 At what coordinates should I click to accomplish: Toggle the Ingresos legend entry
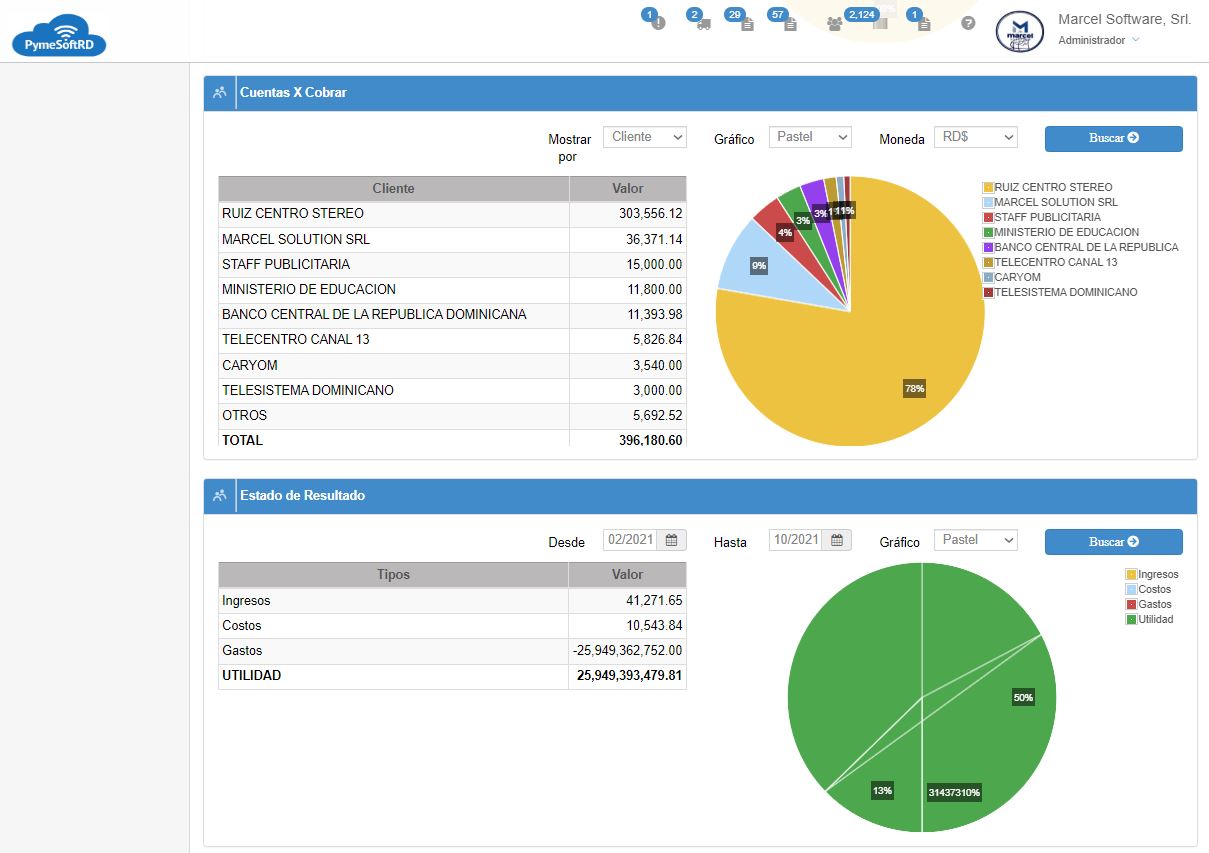tap(1157, 574)
